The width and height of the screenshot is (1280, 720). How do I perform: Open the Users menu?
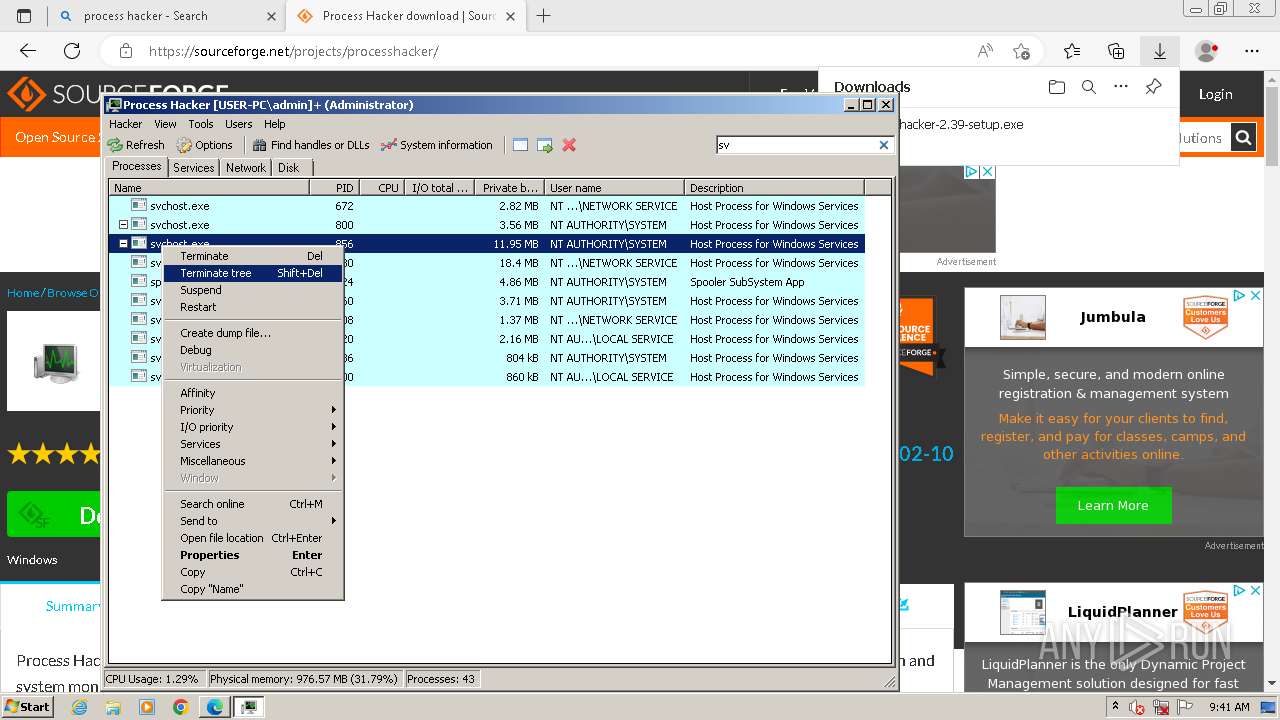(238, 124)
